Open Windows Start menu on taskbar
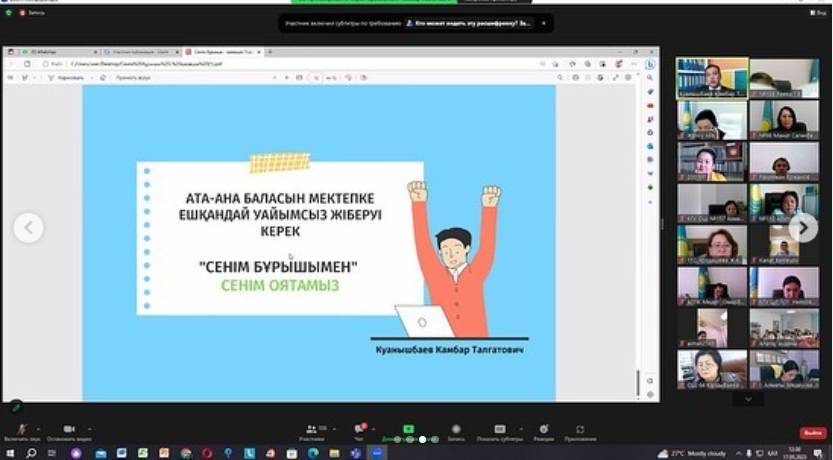Screen dimensions: 833x460 pyautogui.click(x=11, y=453)
